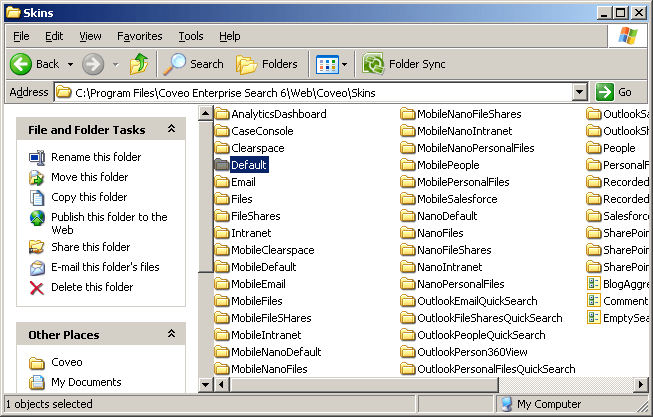Click the vertical scrollbar down arrow
The height and width of the screenshot is (417, 653).
click(x=205, y=385)
